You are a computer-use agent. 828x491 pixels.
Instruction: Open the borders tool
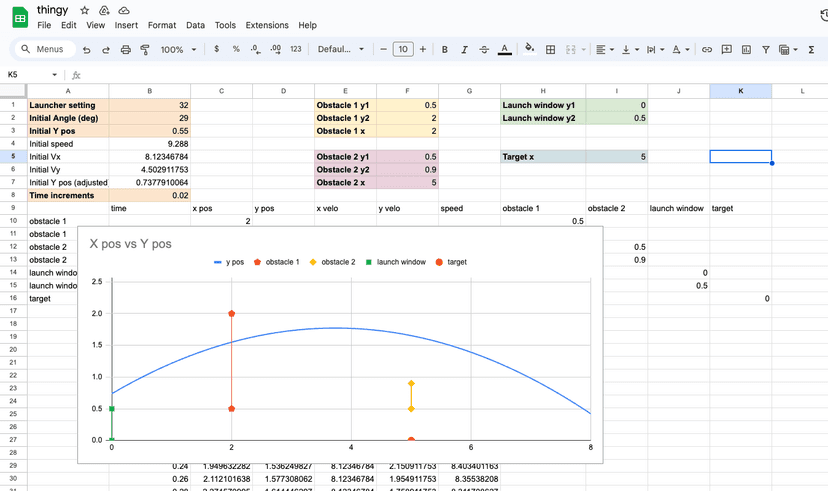tap(550, 49)
